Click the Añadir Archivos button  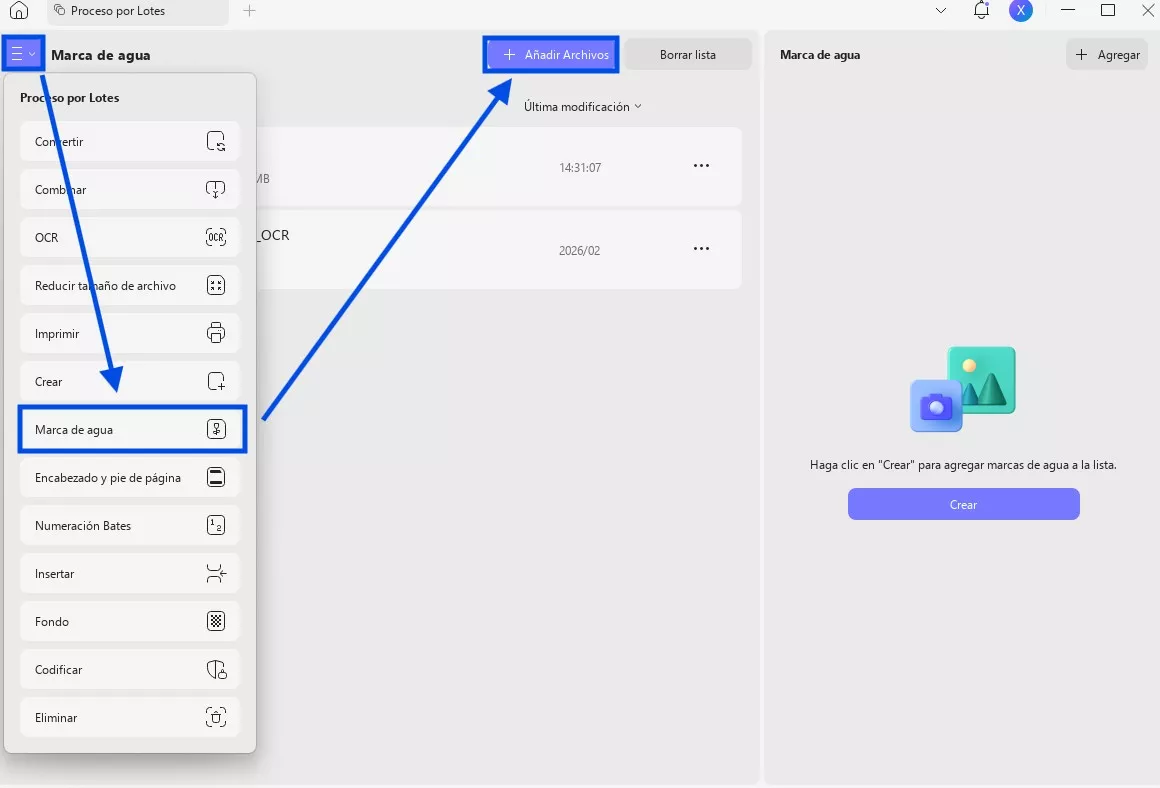pos(551,55)
